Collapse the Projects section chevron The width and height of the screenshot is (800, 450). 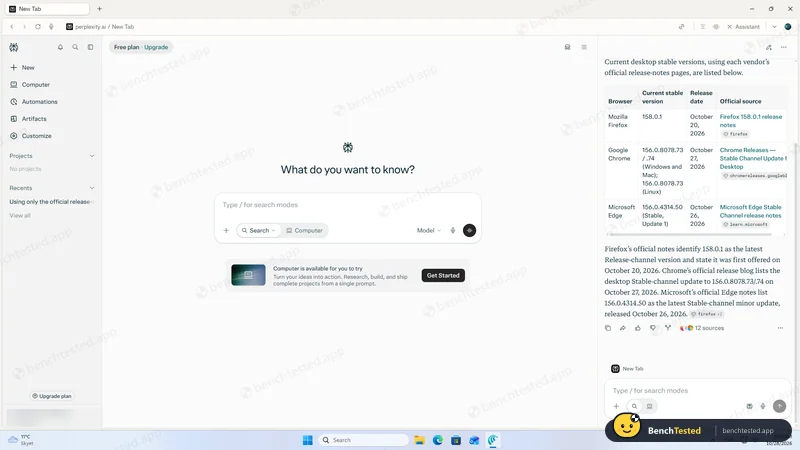pyautogui.click(x=92, y=156)
